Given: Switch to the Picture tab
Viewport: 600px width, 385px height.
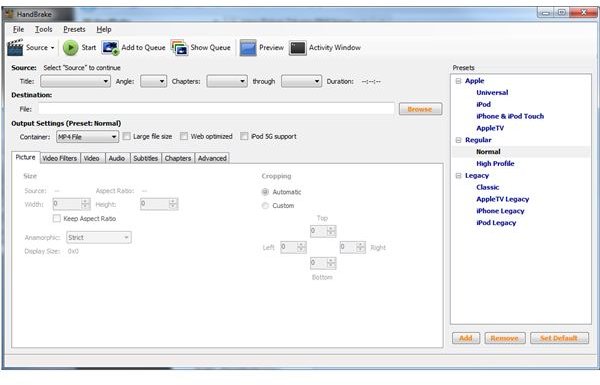Looking at the screenshot, I should coord(26,157).
